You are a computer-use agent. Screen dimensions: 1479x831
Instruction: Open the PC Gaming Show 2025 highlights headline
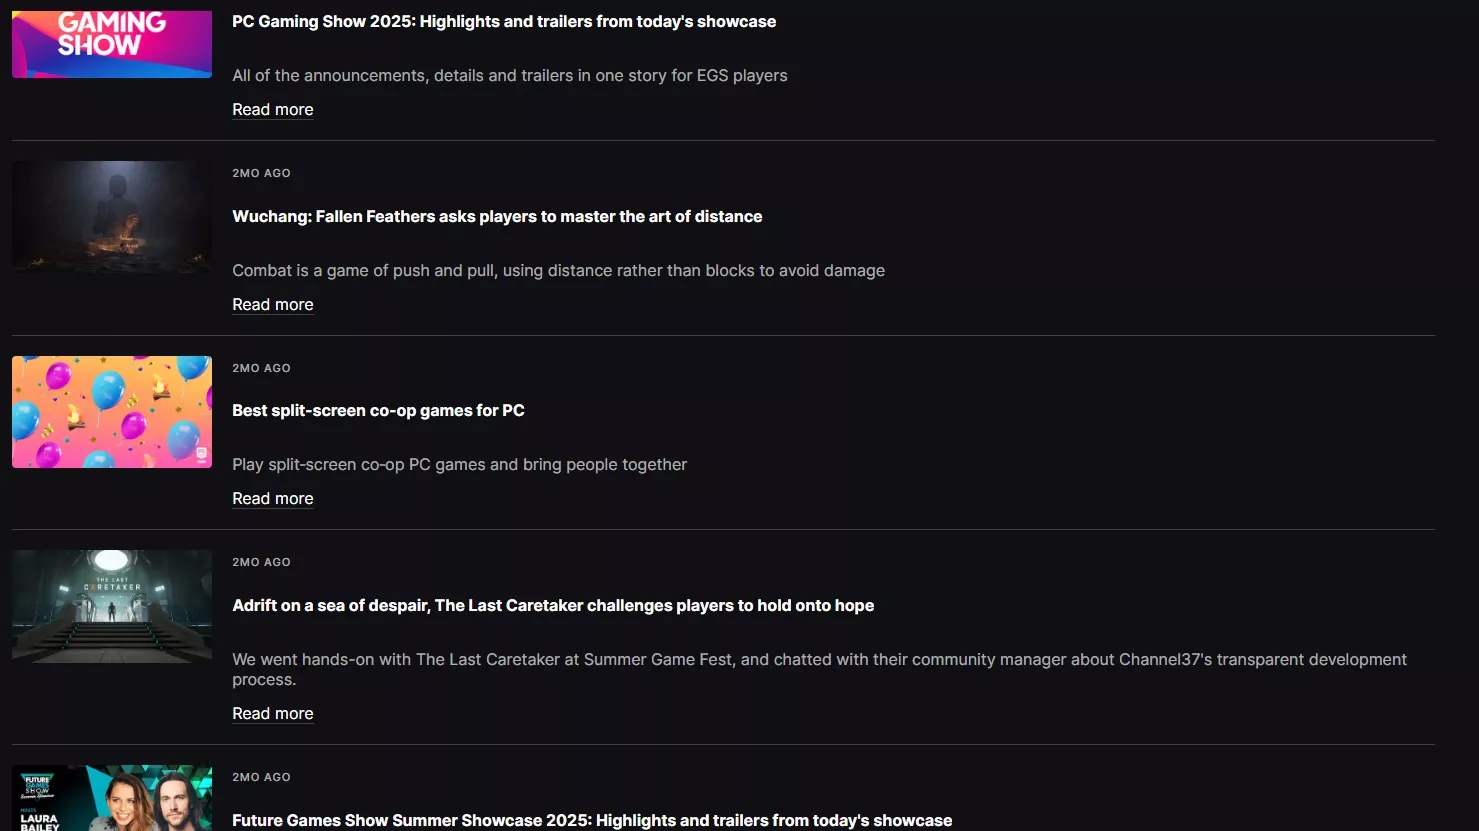click(x=503, y=22)
